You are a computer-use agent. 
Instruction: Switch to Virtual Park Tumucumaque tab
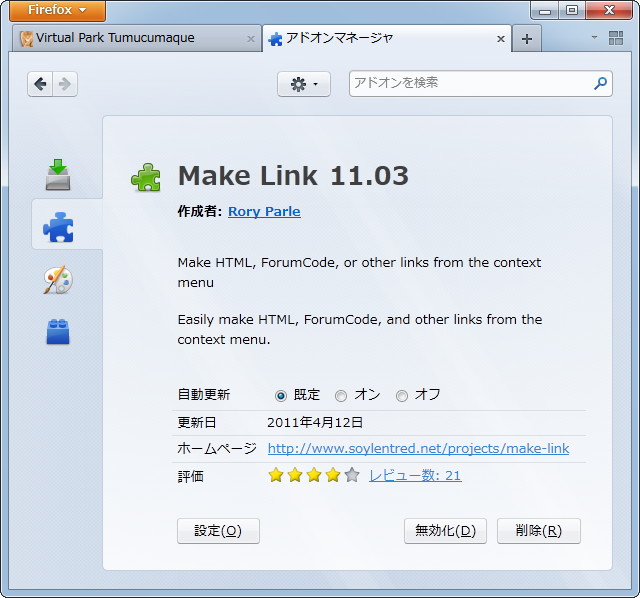137,38
